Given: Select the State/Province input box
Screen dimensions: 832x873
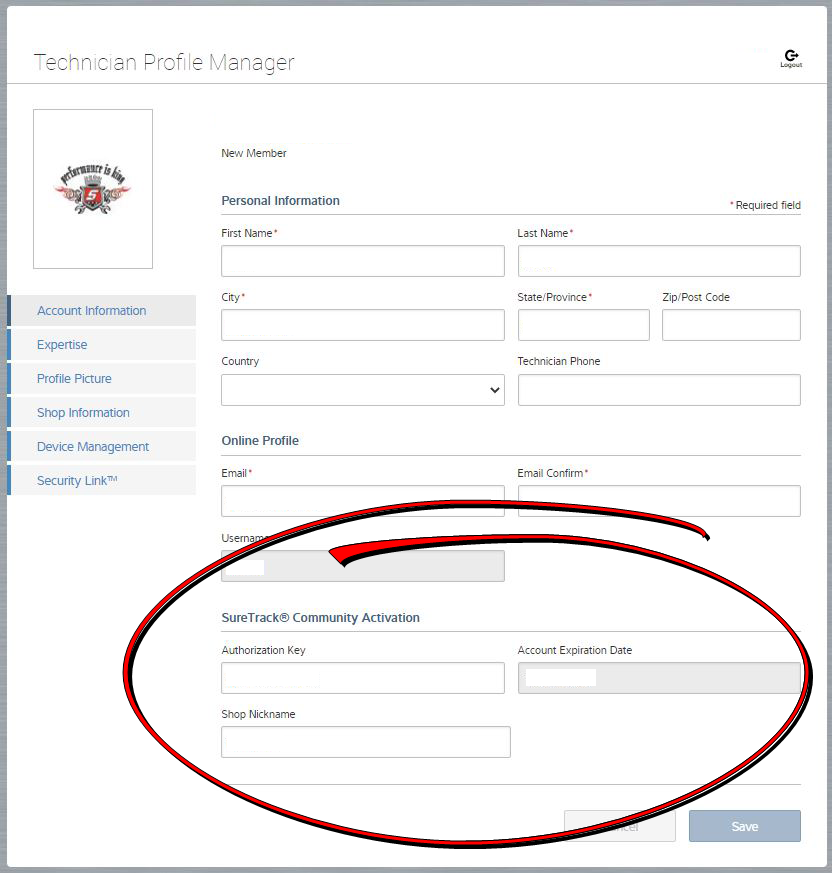Looking at the screenshot, I should click(x=583, y=325).
